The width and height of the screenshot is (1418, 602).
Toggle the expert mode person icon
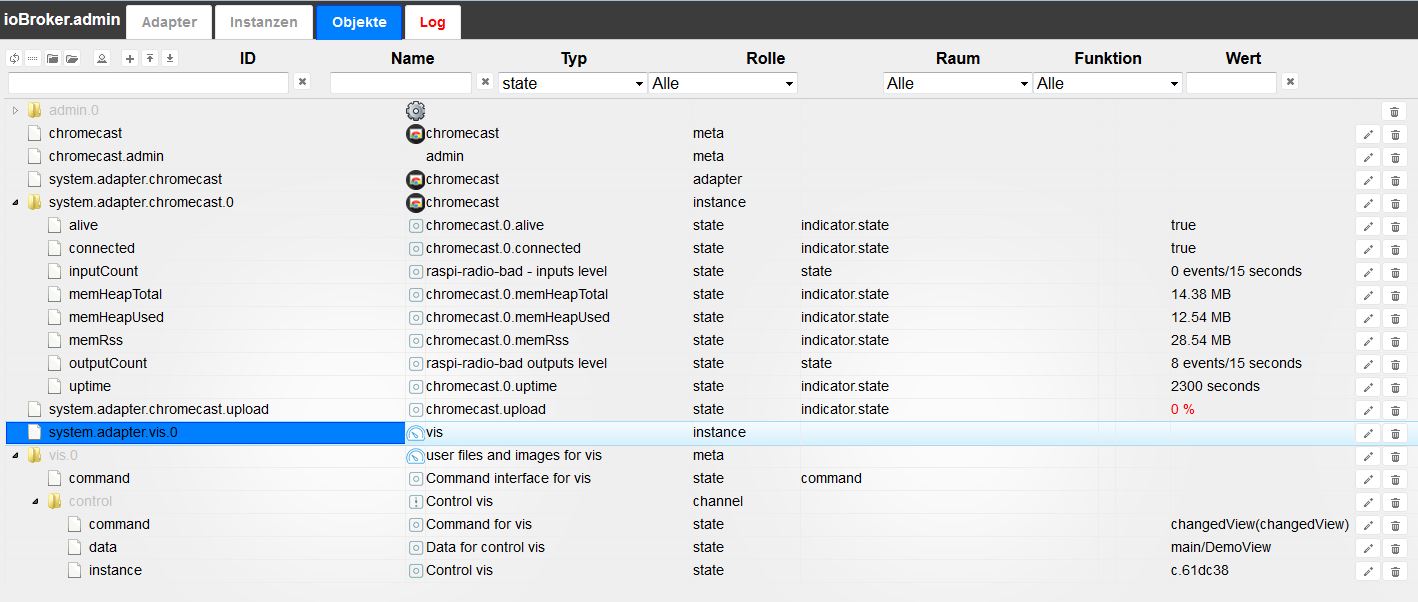101,59
